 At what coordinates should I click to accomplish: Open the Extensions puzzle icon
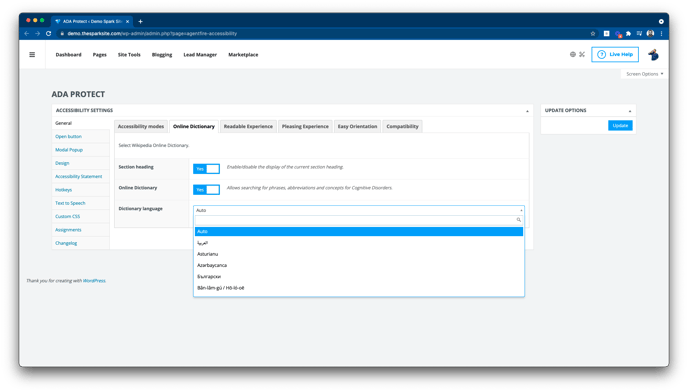(628, 33)
